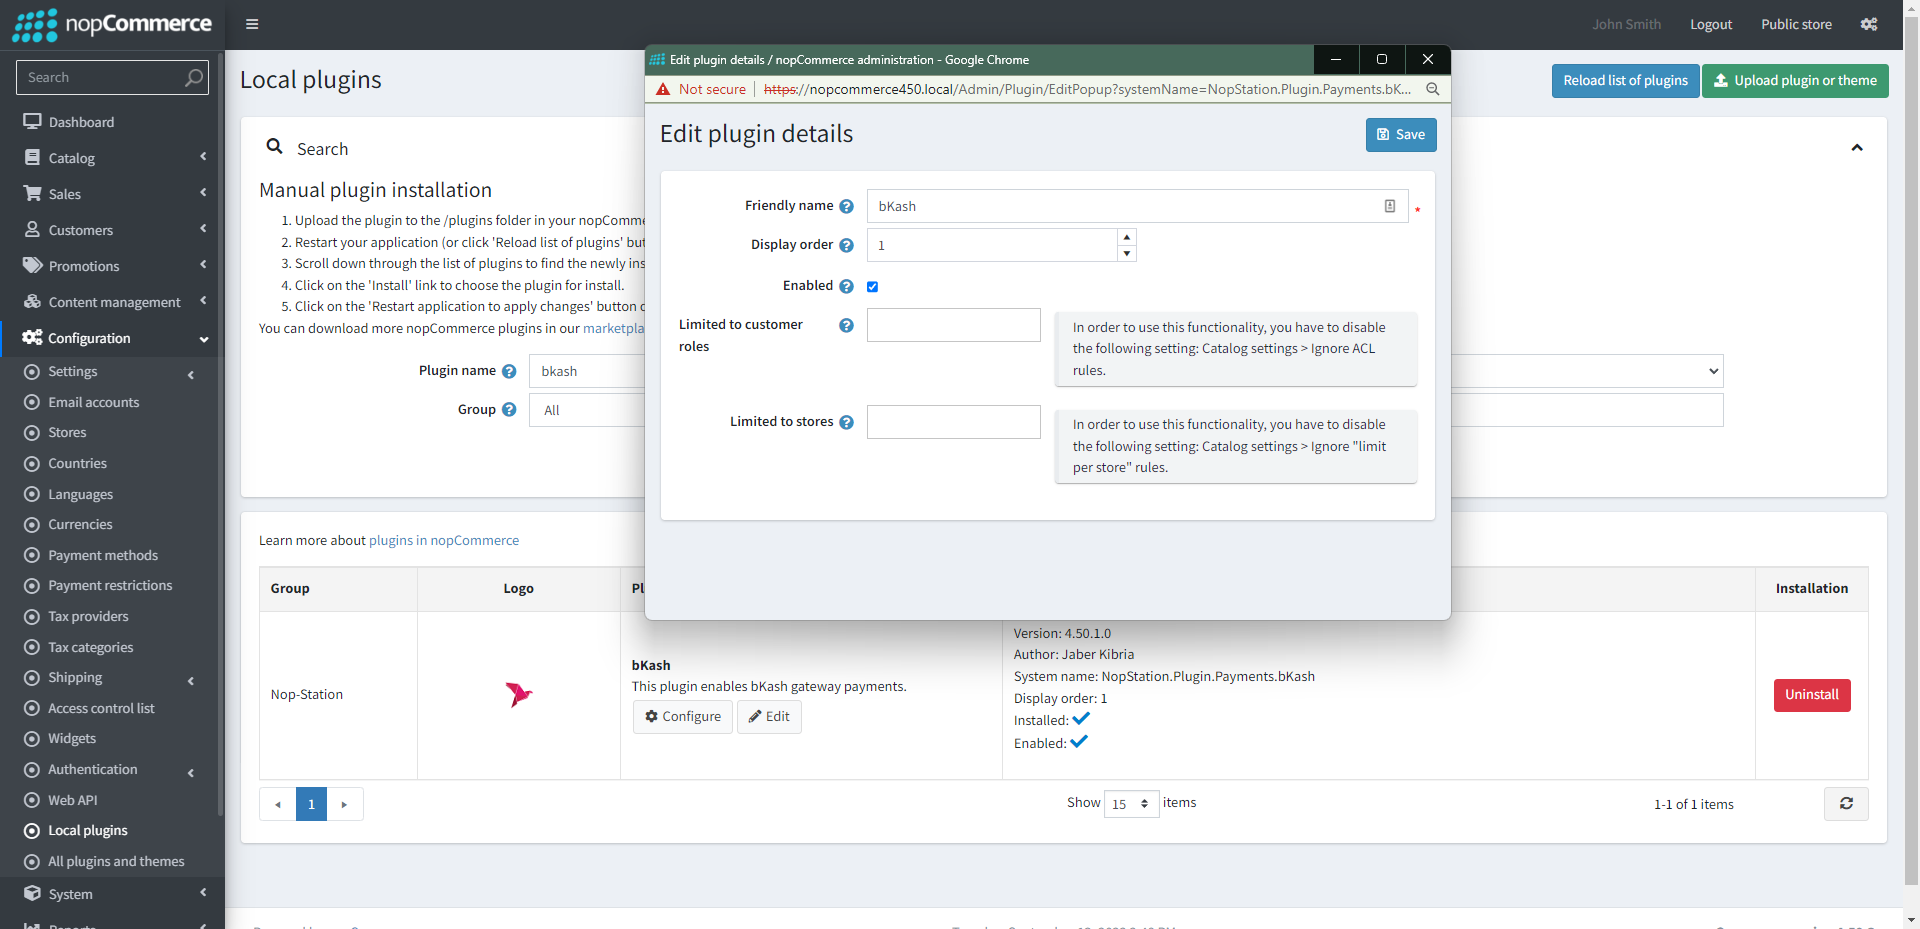Click the Limited to customer roles field

(x=954, y=325)
